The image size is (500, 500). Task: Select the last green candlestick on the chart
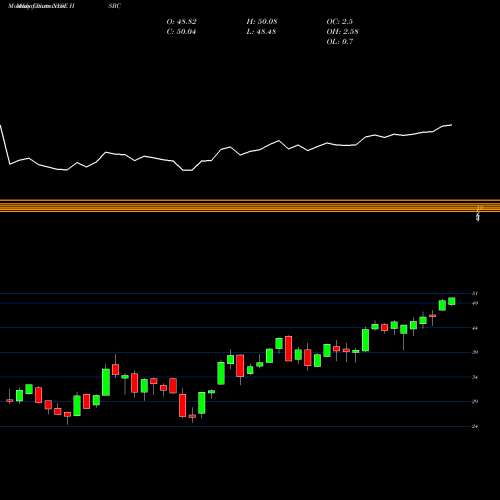tap(452, 301)
